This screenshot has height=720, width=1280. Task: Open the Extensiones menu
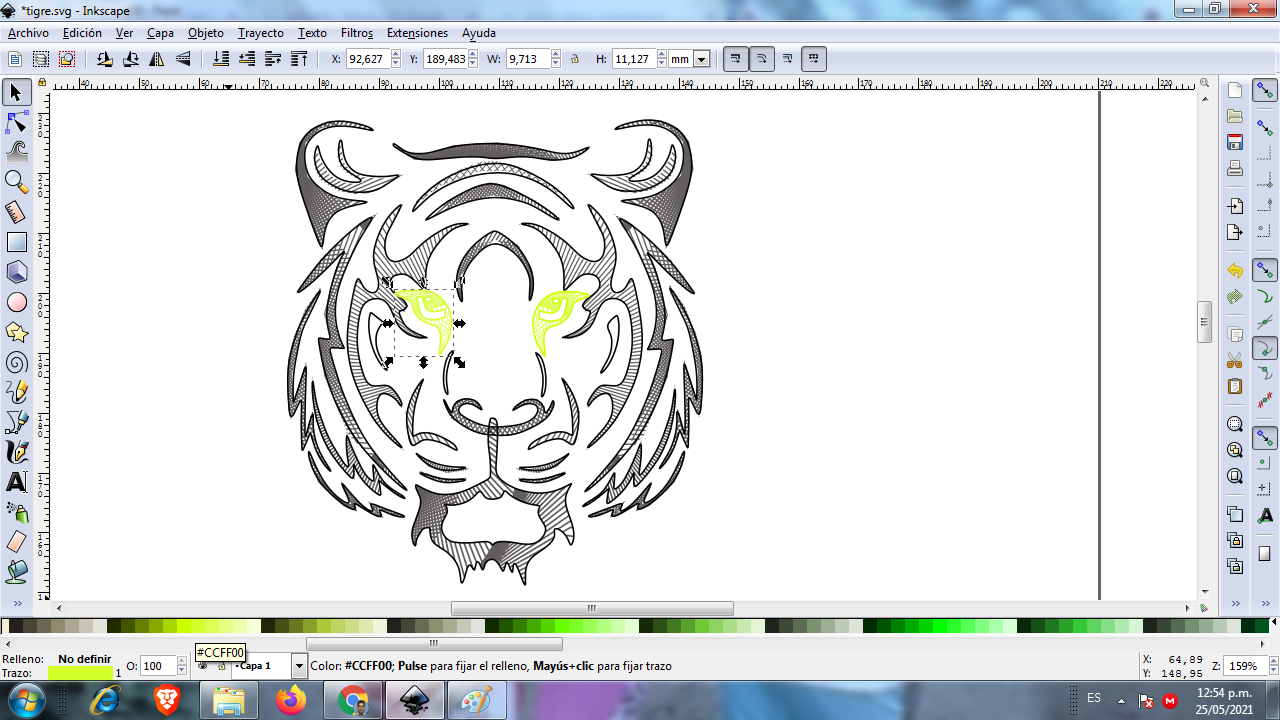(x=417, y=33)
